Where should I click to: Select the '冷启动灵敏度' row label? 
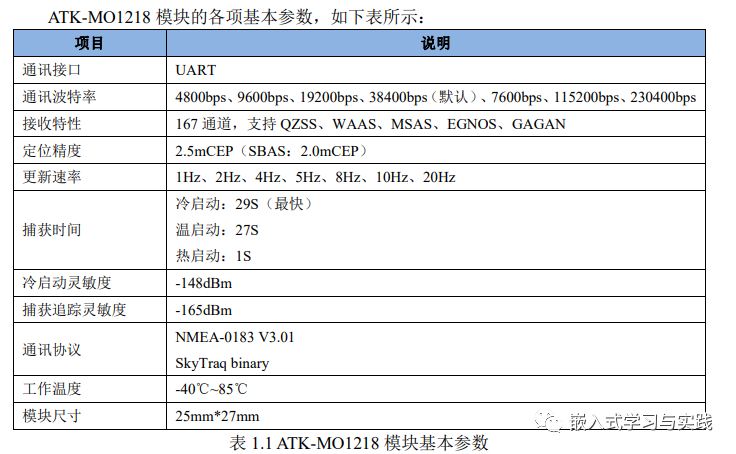(x=67, y=283)
